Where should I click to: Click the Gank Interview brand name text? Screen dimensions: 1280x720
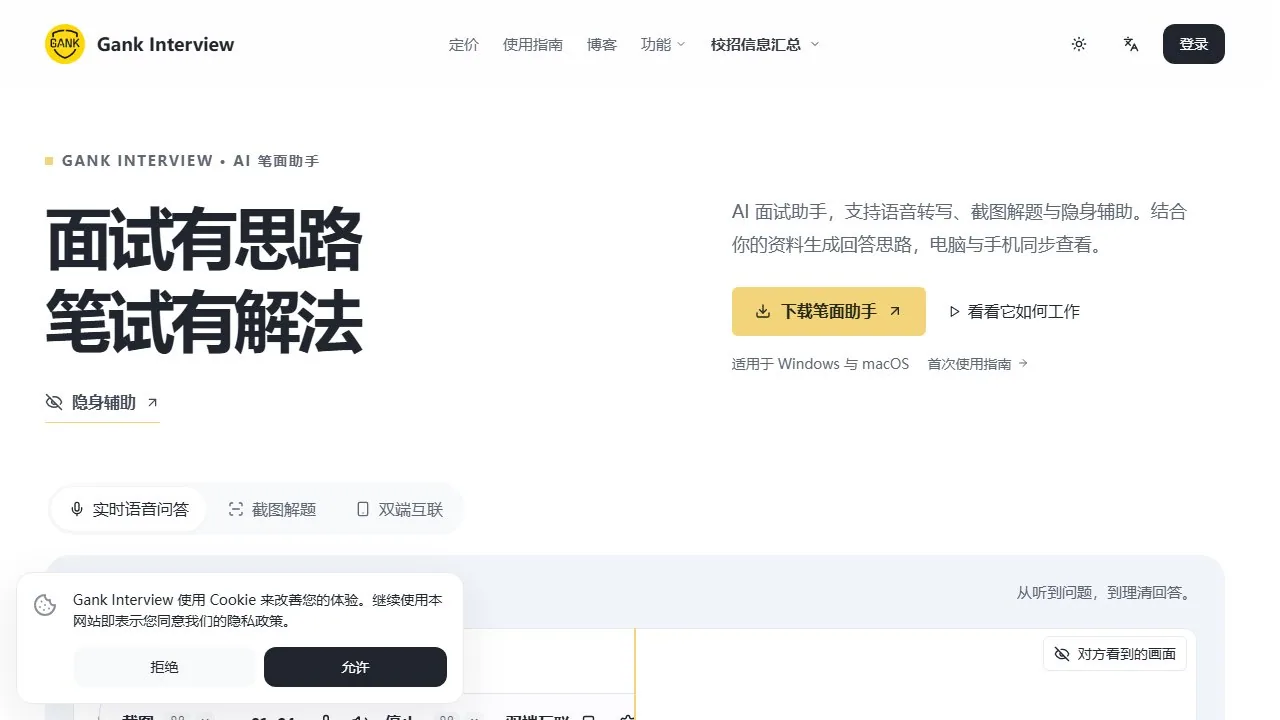pos(166,44)
